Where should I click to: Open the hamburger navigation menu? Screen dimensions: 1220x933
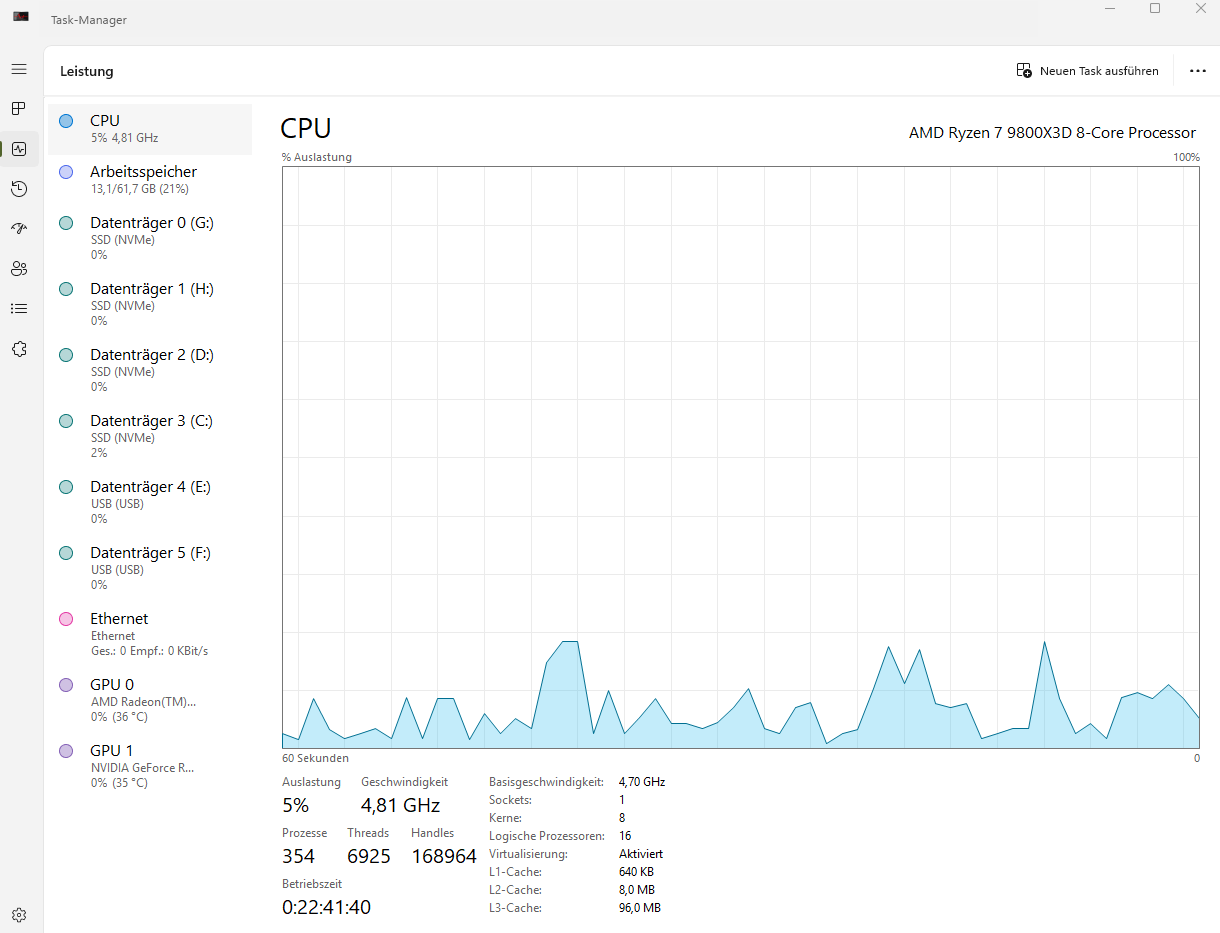click(19, 69)
